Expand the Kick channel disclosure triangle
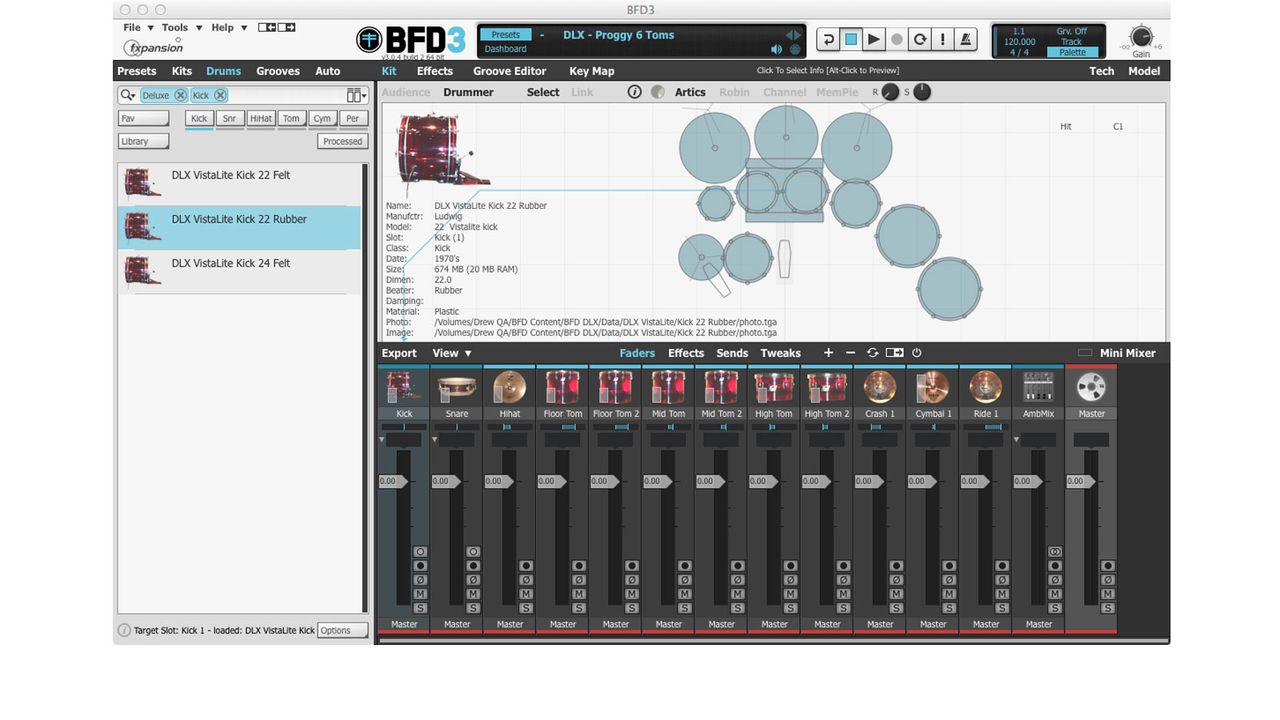Image resolution: width=1280 pixels, height=720 pixels. coord(381,440)
